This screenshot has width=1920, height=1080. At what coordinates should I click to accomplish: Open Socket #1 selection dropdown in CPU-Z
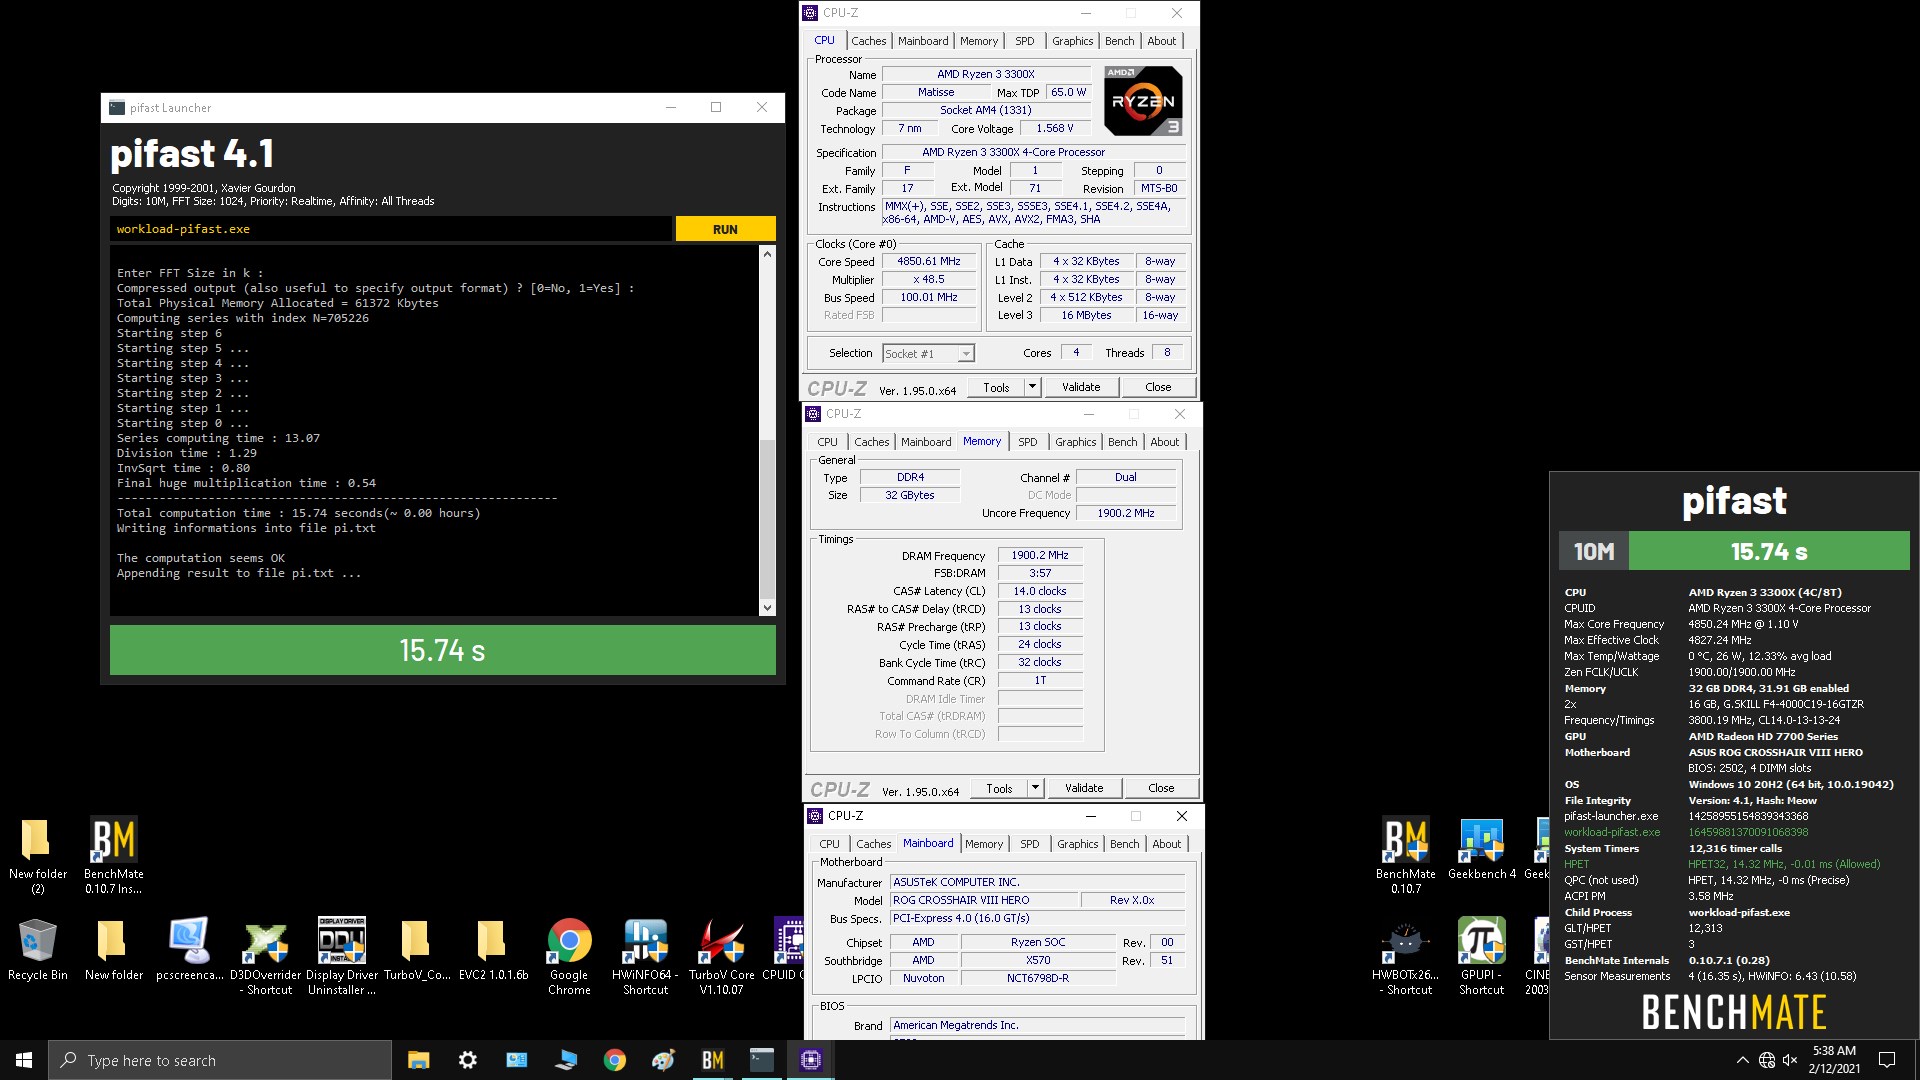[928, 353]
